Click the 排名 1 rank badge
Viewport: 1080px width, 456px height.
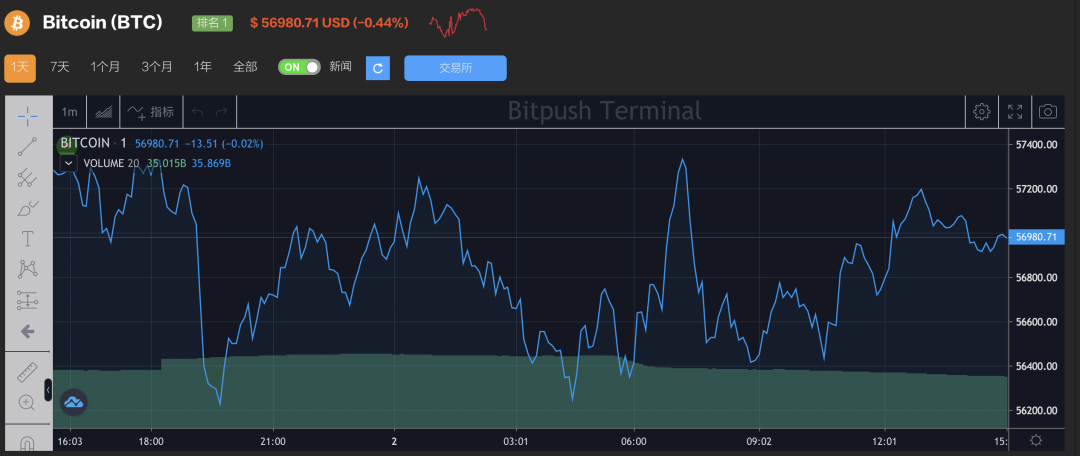click(x=212, y=23)
